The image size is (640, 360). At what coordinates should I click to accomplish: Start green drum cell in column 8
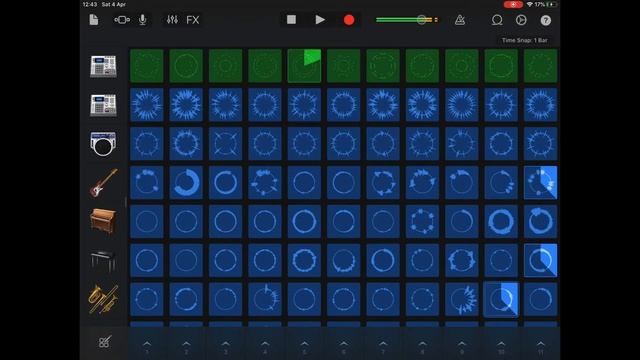pos(422,66)
